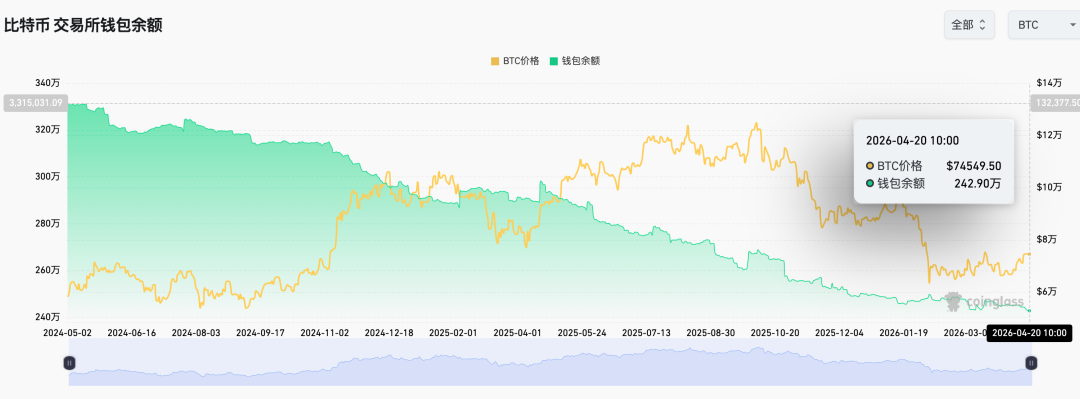Image resolution: width=1080 pixels, height=399 pixels.
Task: Click the 132,377.50 right axis value tag
Action: coord(1056,103)
